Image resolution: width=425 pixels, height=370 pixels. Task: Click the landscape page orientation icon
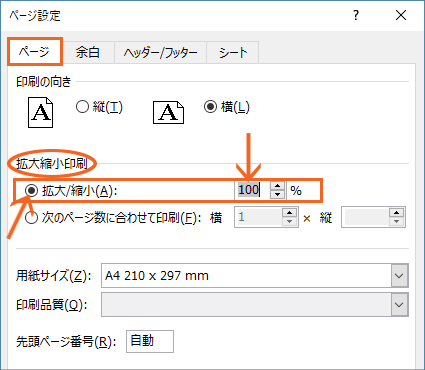pyautogui.click(x=168, y=113)
